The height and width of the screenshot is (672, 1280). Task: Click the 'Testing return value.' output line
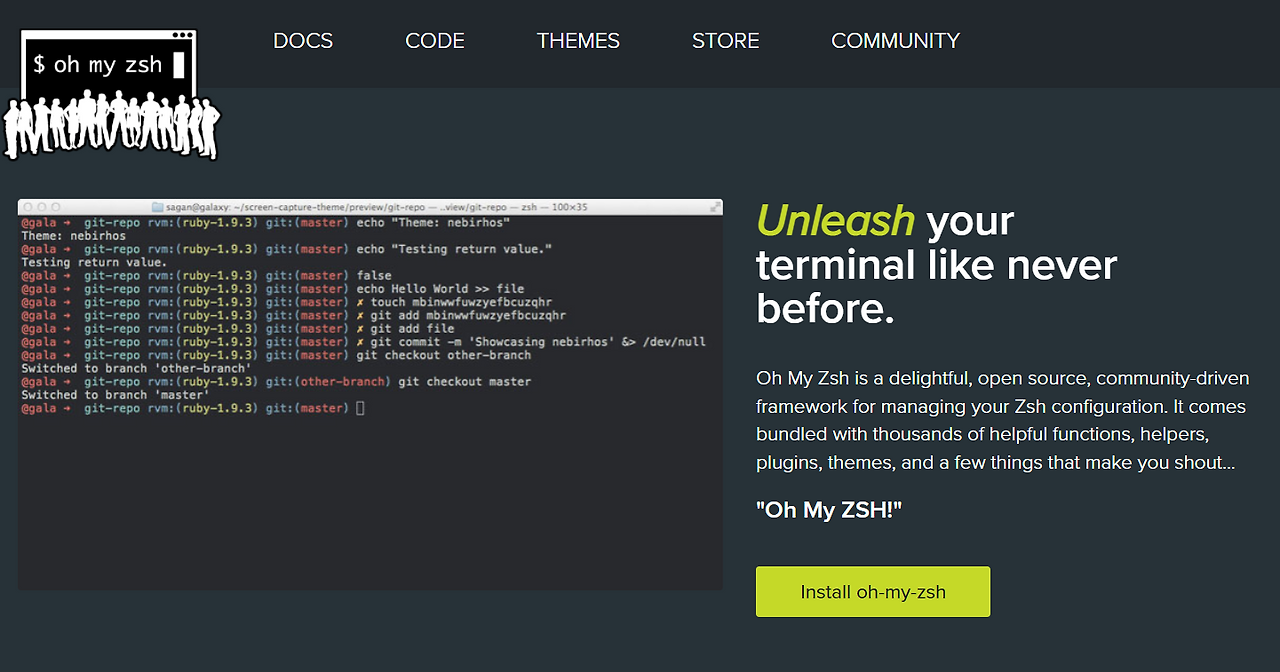(94, 262)
